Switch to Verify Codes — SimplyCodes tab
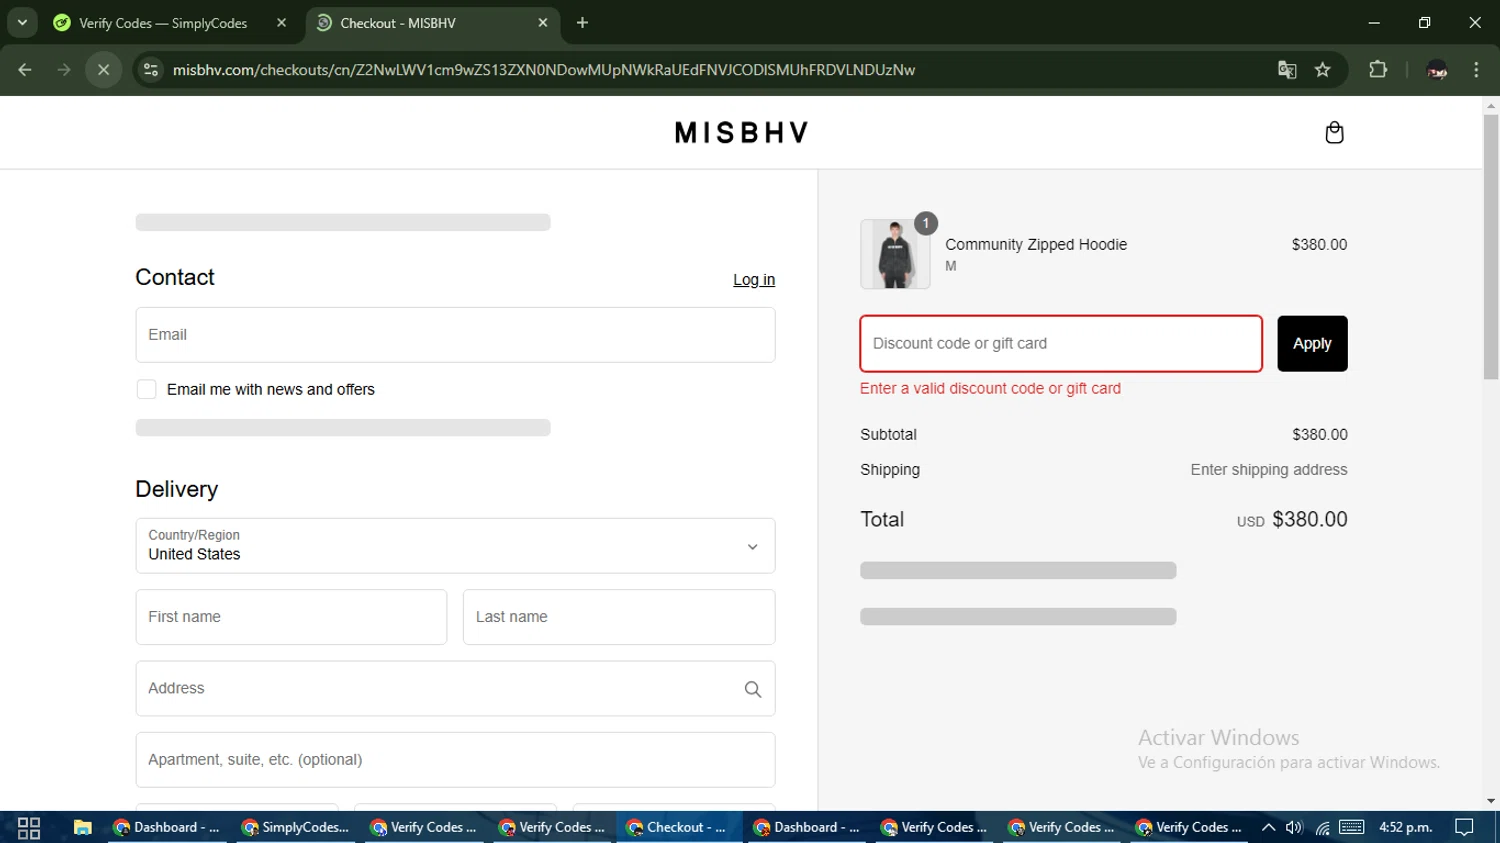1500x843 pixels. coord(170,23)
